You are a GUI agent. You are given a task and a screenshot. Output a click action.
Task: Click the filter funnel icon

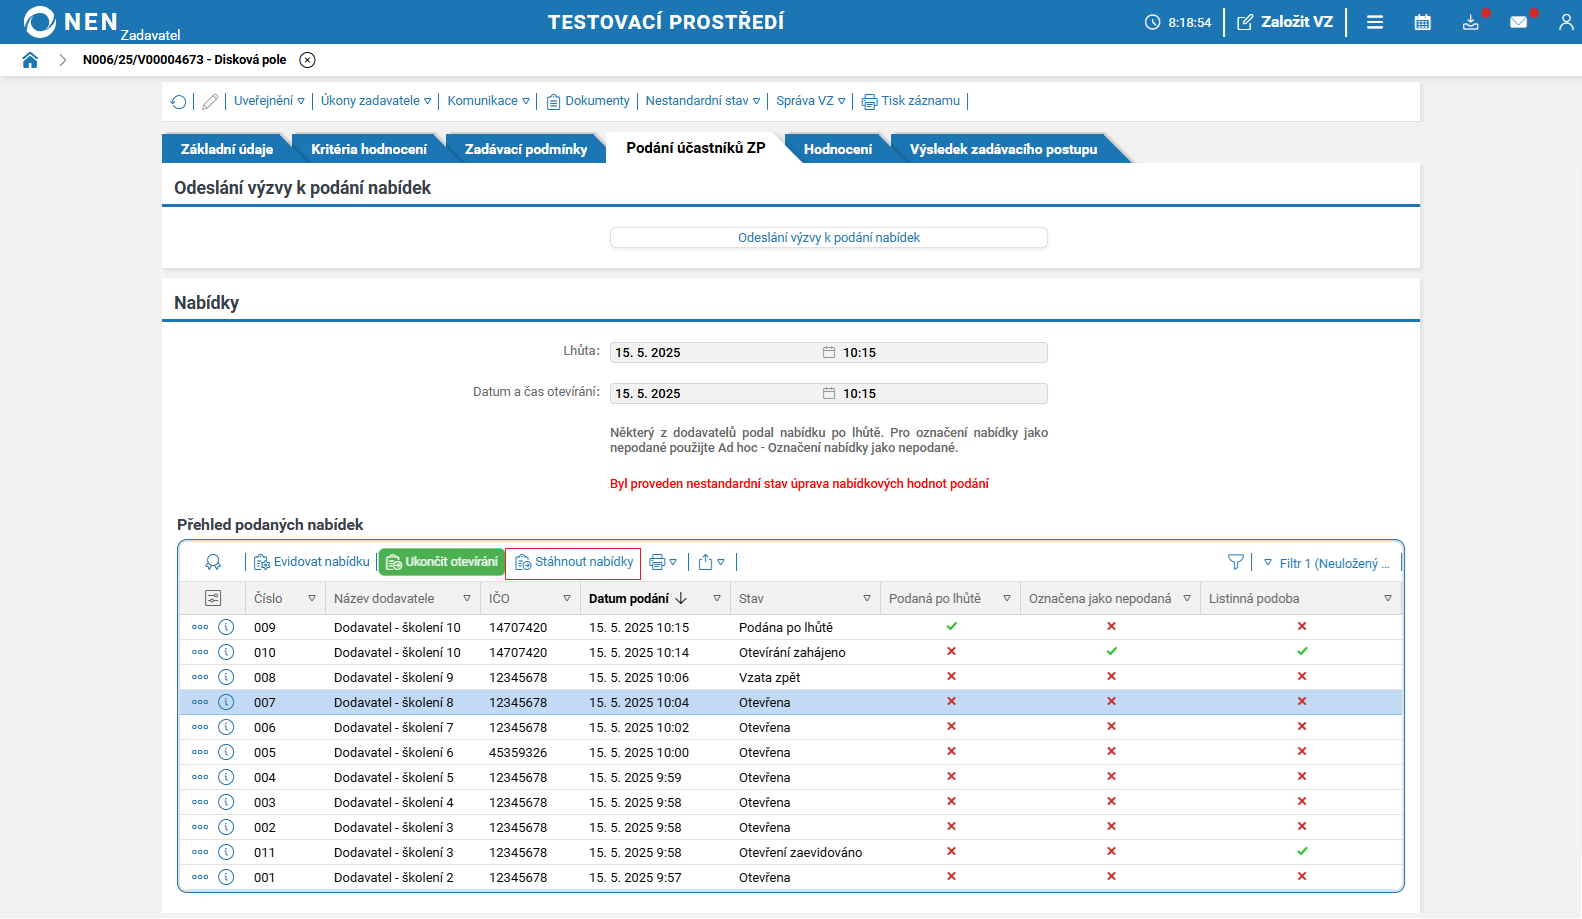point(1236,562)
